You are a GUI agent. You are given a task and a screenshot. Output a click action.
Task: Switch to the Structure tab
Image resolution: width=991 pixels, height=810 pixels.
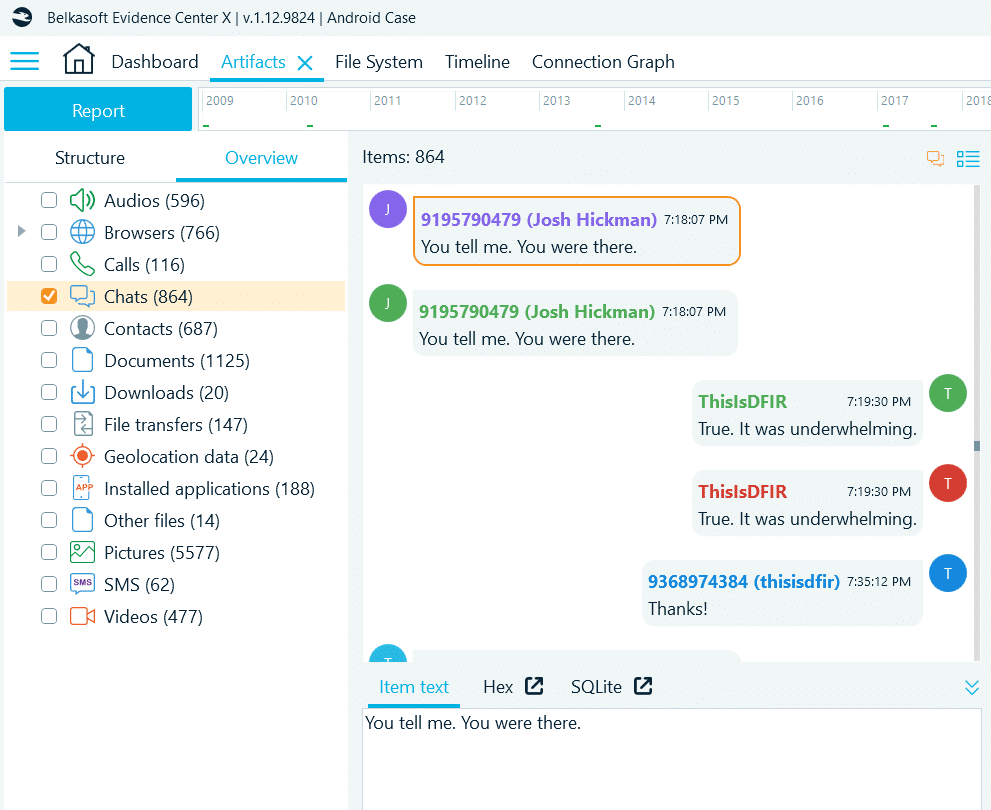pyautogui.click(x=90, y=158)
